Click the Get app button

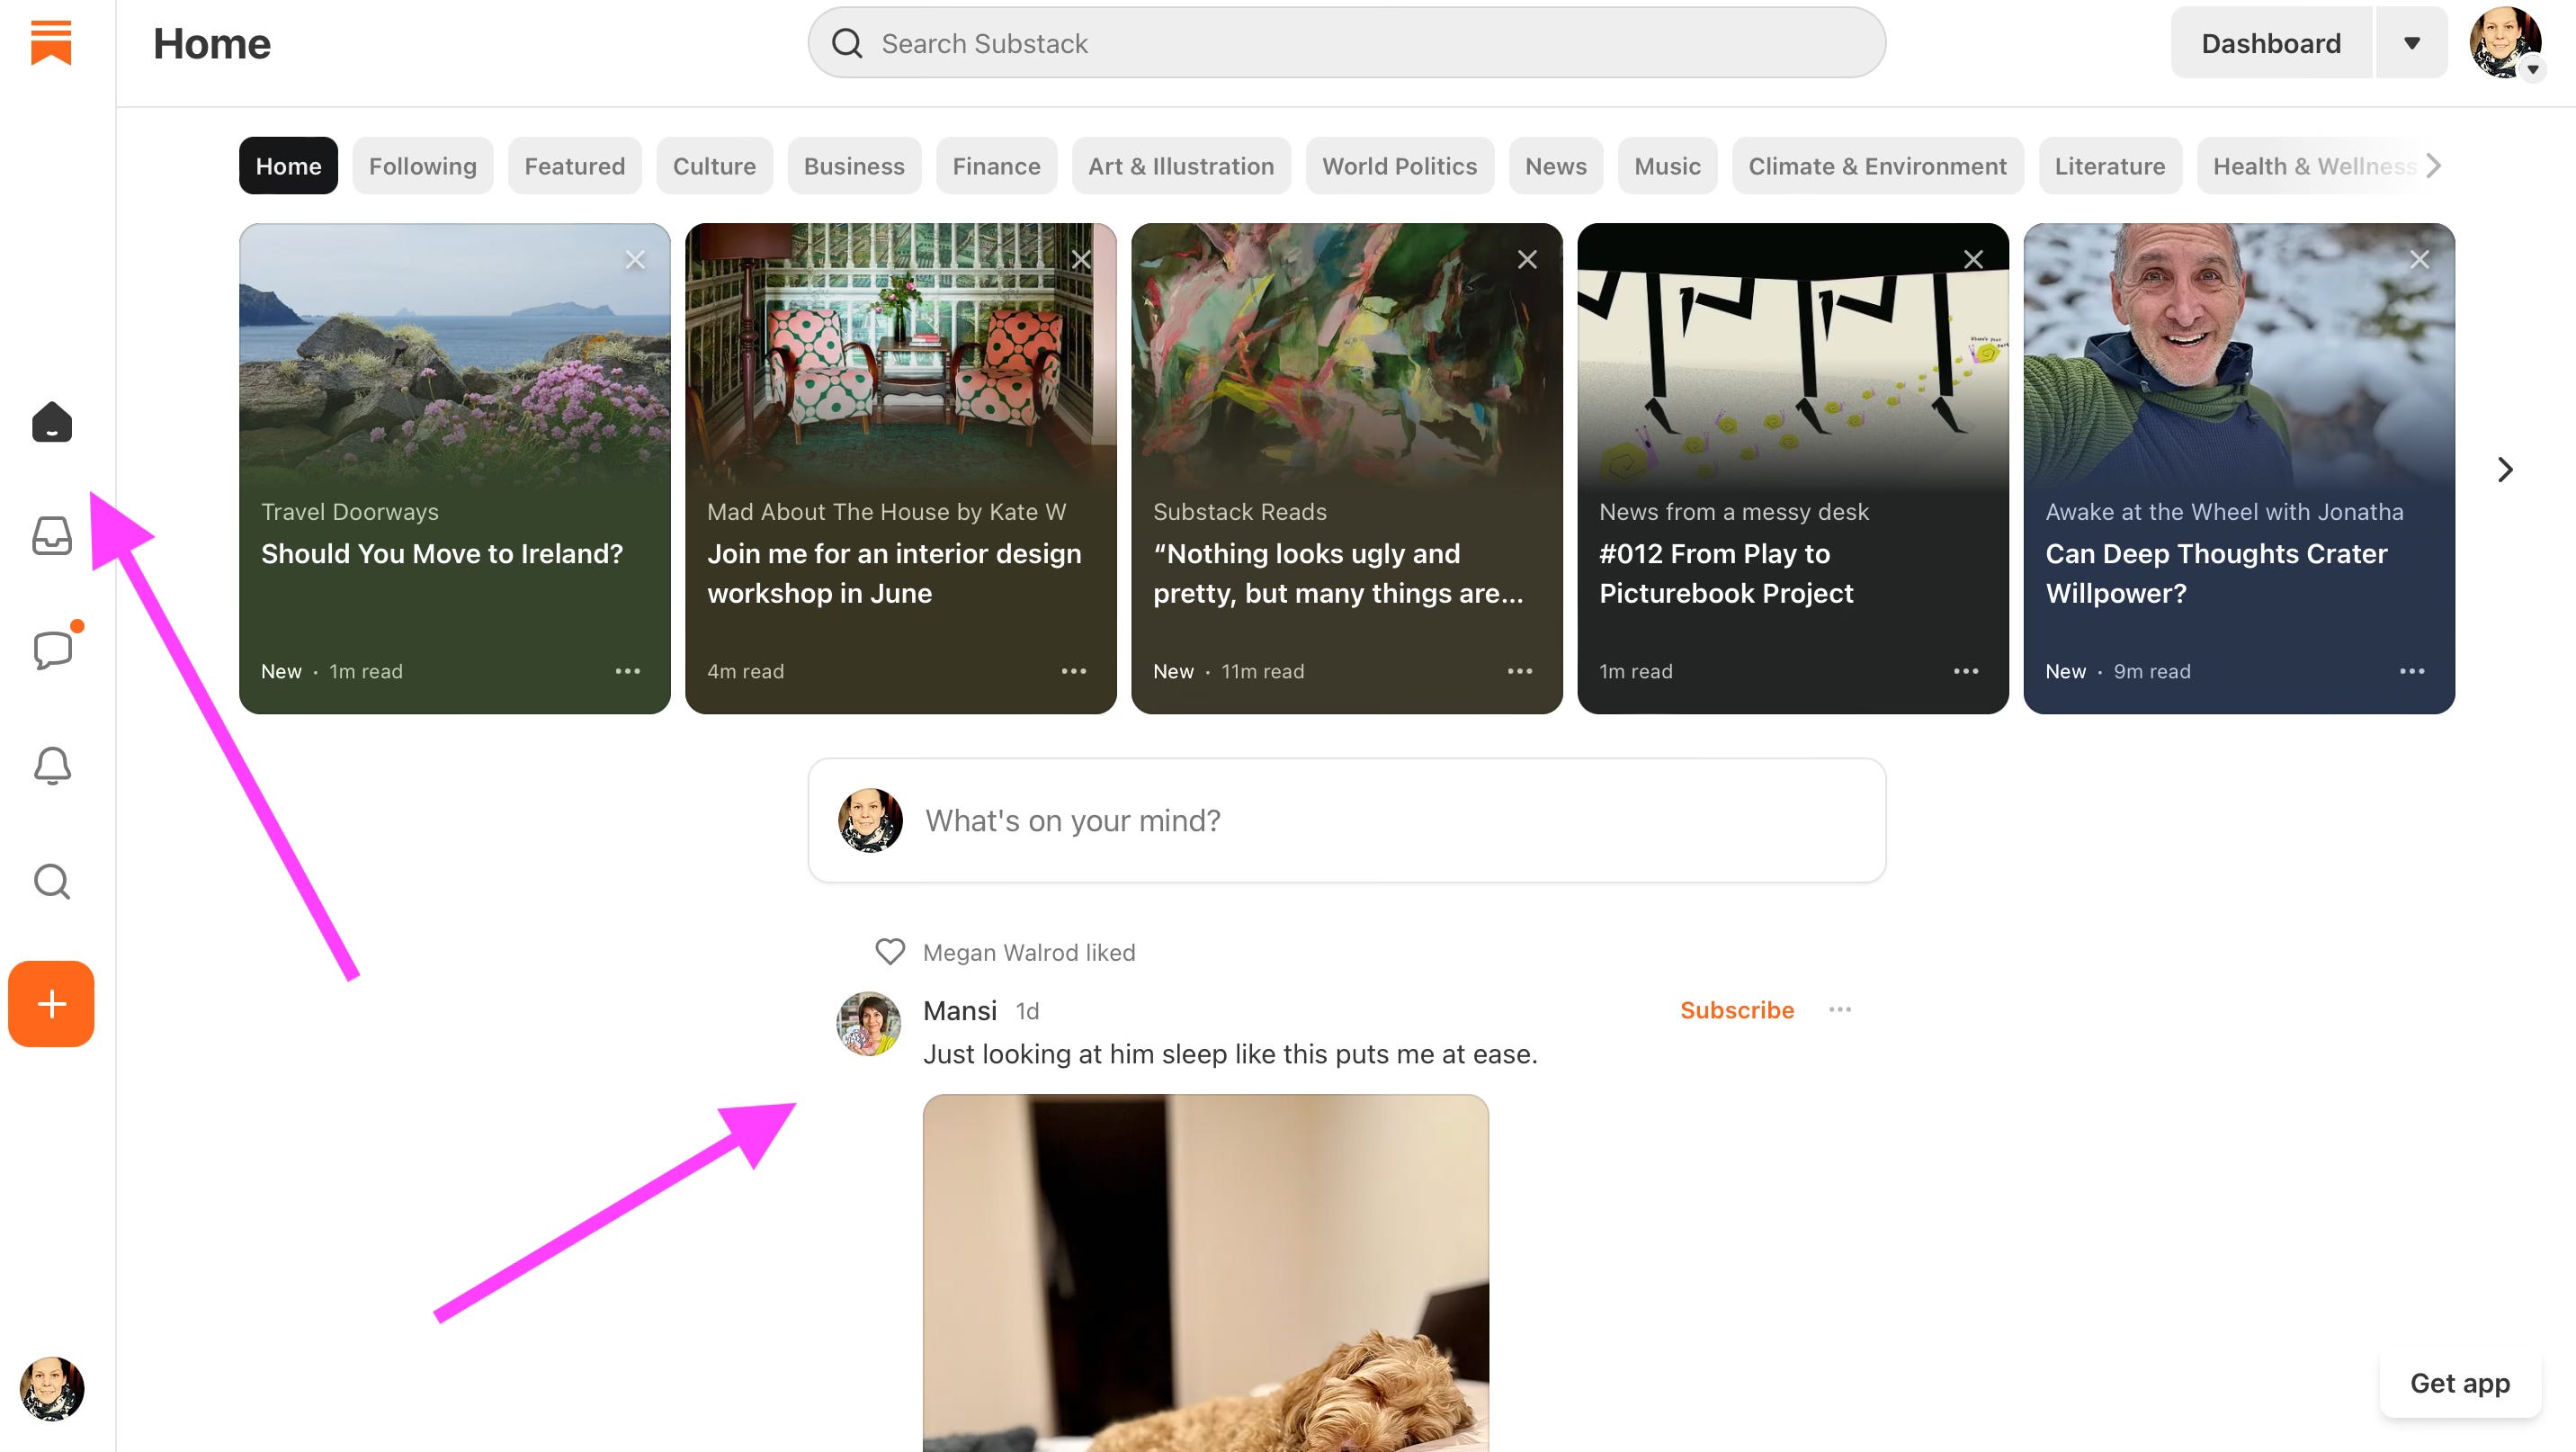[2460, 1383]
